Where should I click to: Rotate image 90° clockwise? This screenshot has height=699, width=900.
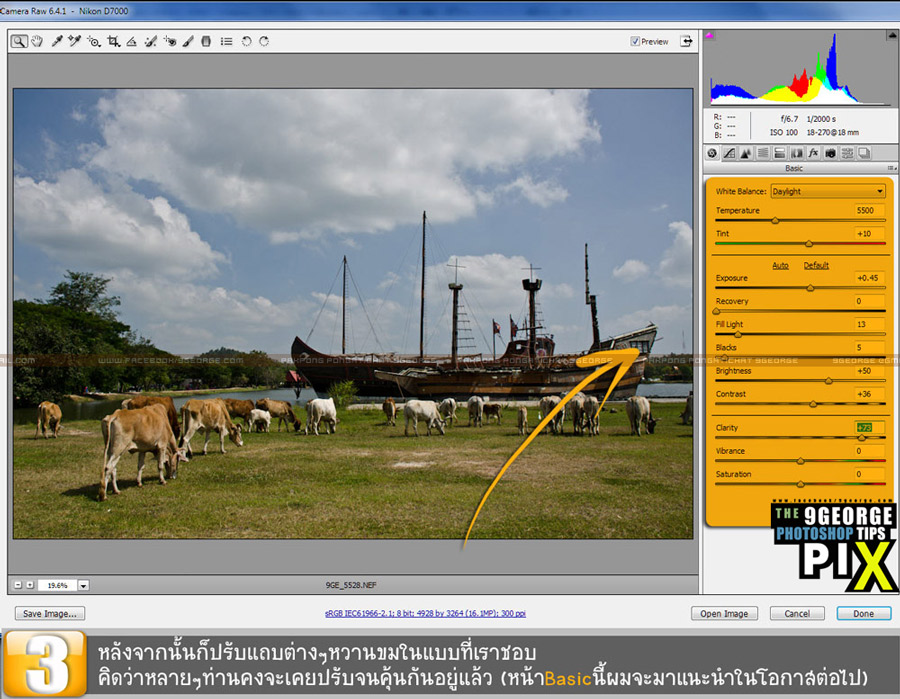click(x=264, y=41)
